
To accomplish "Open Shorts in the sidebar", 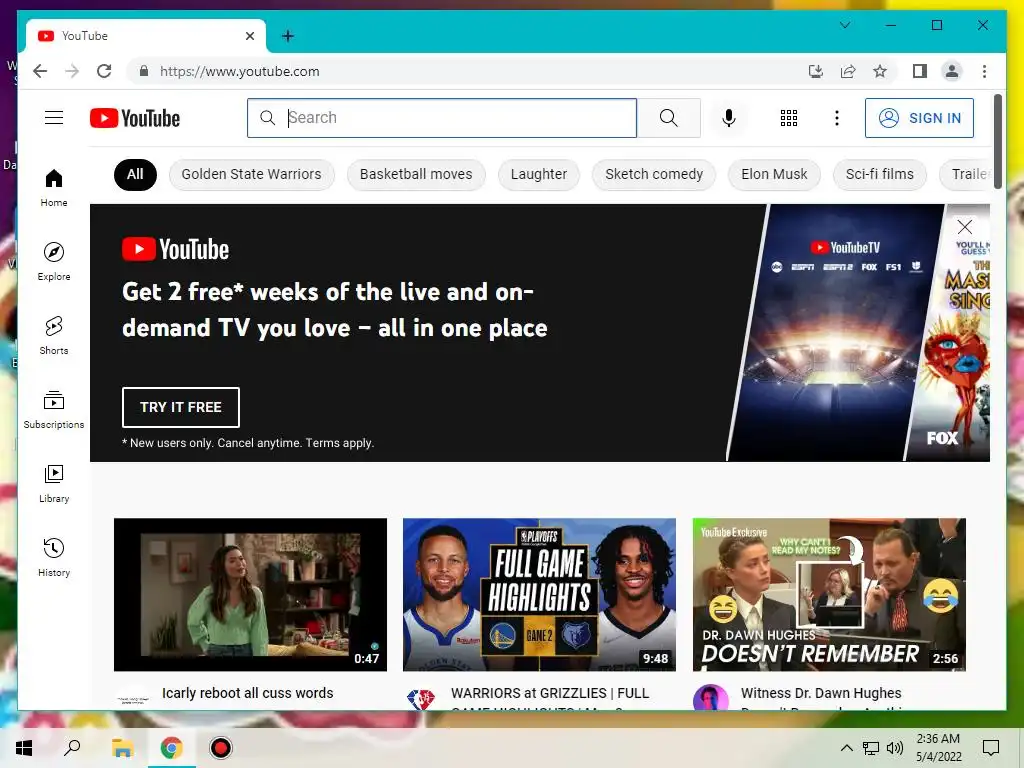I will point(54,336).
